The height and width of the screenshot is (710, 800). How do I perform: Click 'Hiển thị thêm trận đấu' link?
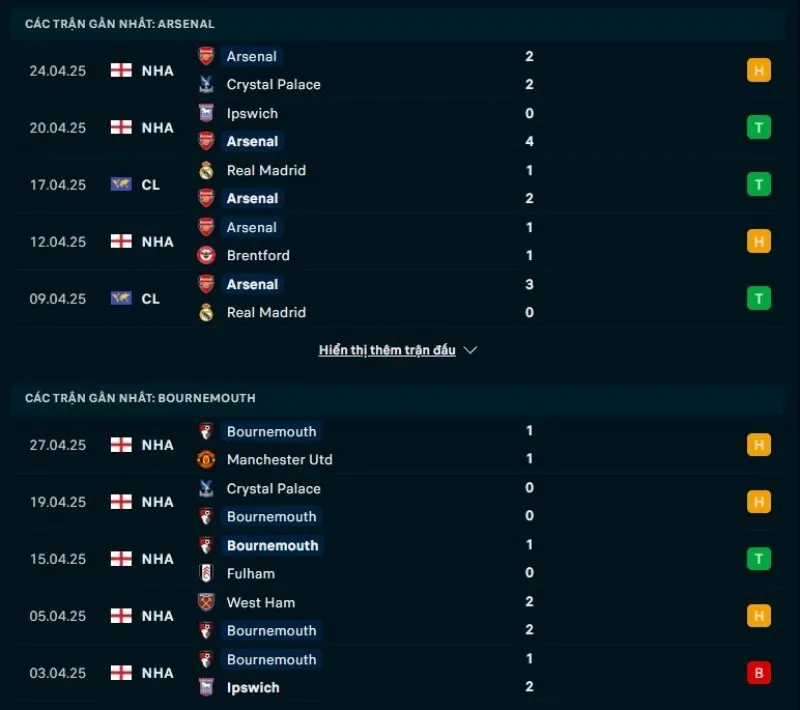387,351
